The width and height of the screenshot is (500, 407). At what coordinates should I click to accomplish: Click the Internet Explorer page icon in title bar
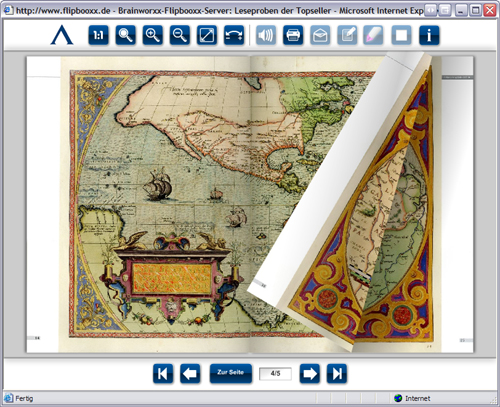pos(8,11)
